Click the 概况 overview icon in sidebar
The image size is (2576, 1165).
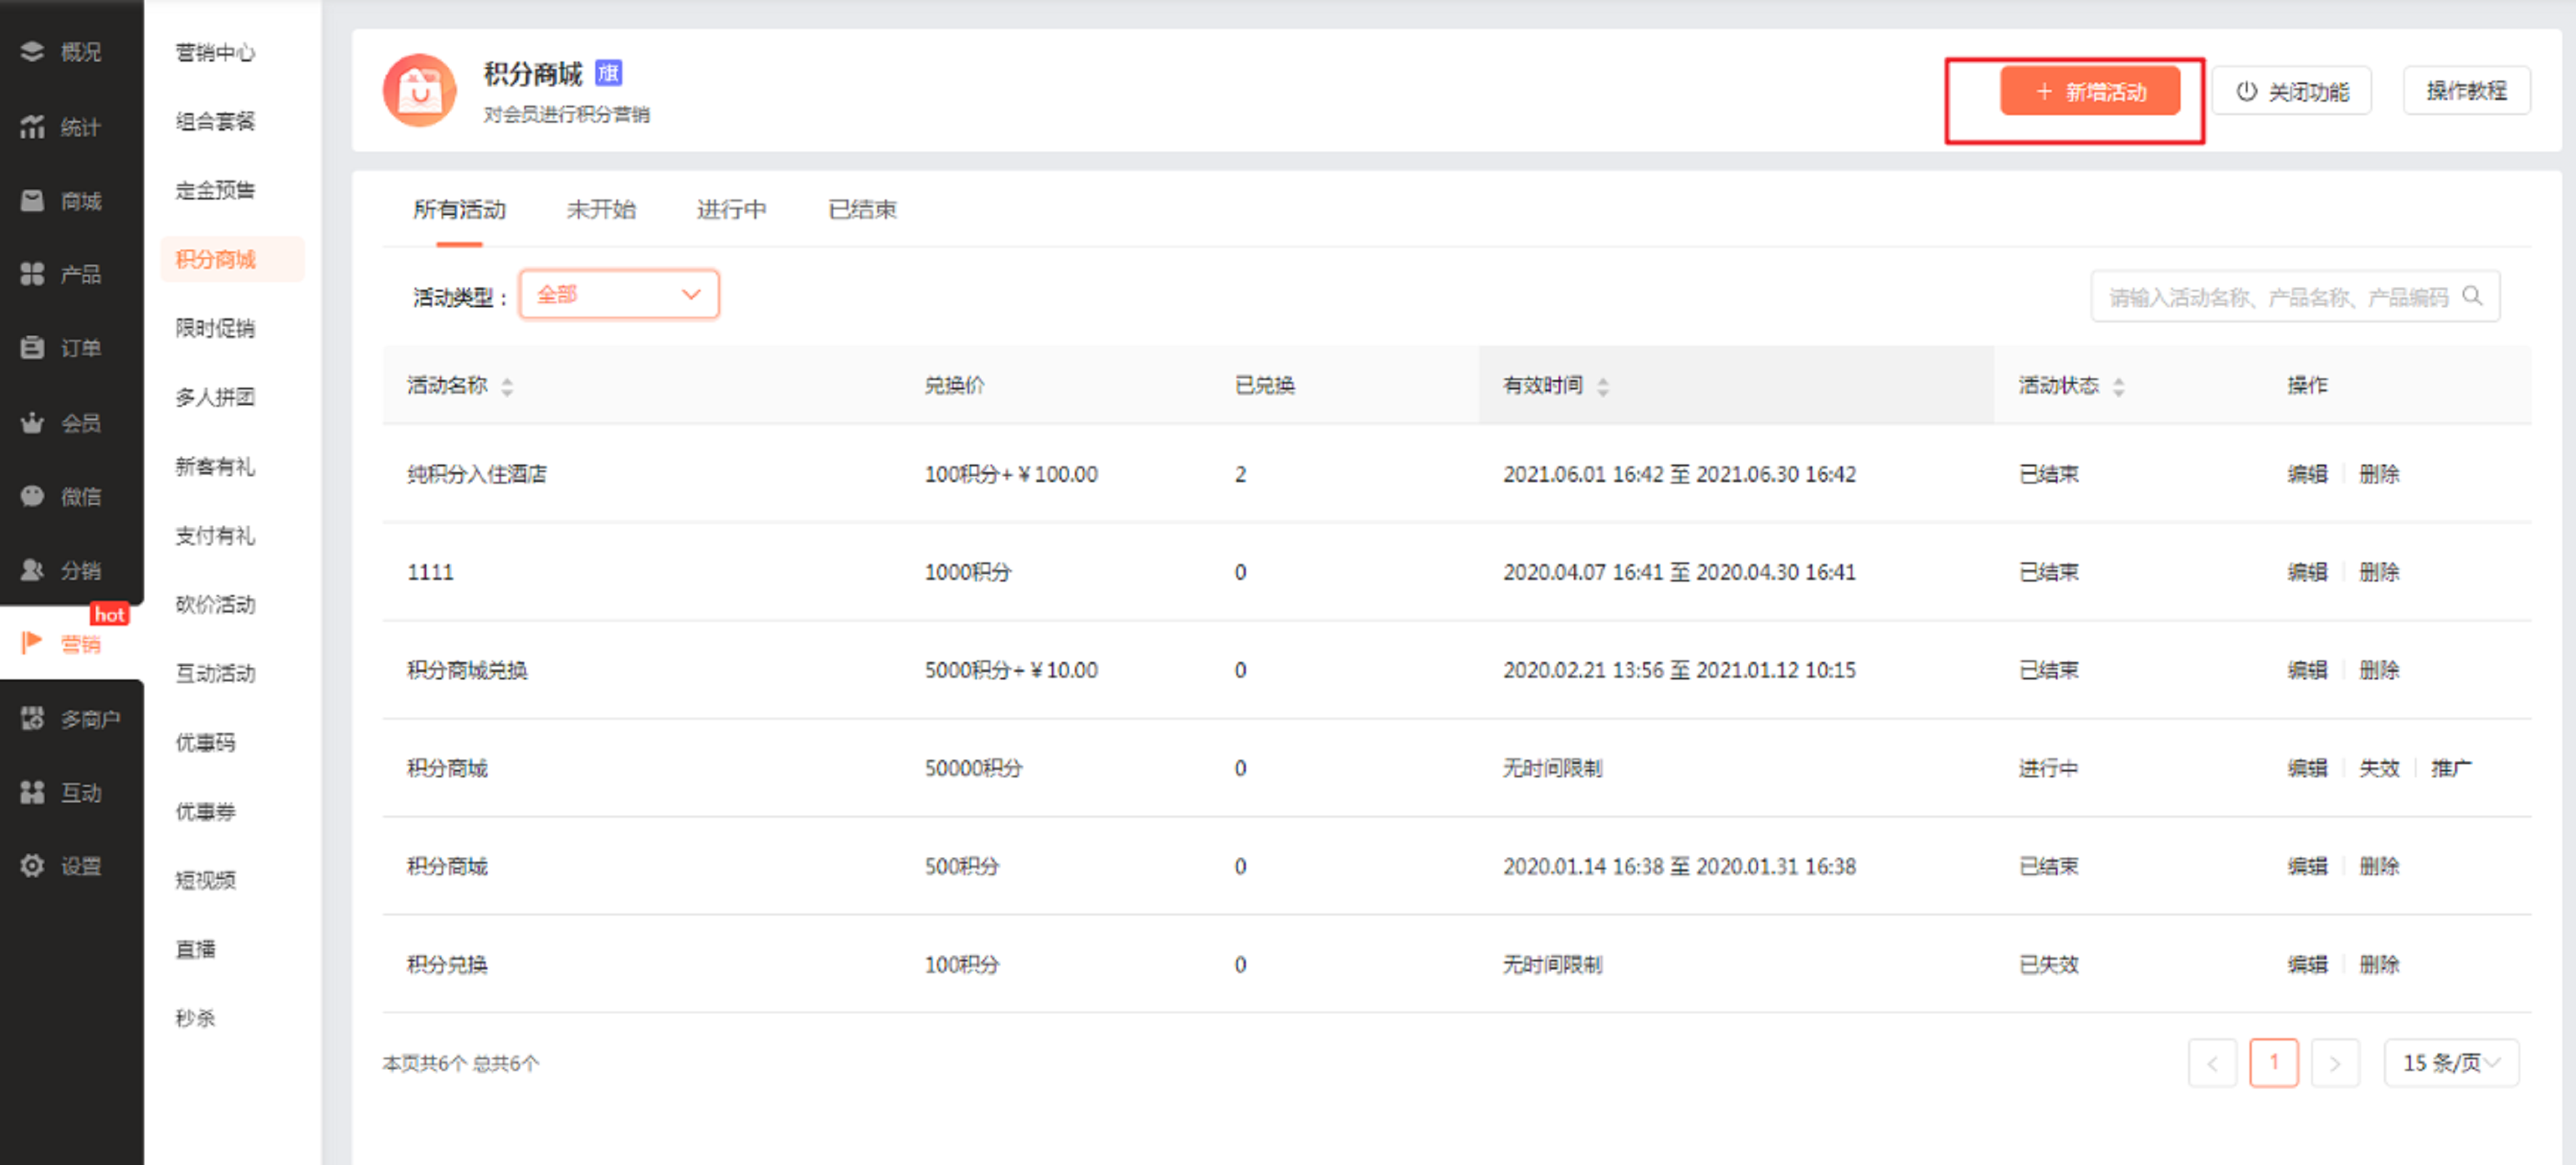point(32,51)
